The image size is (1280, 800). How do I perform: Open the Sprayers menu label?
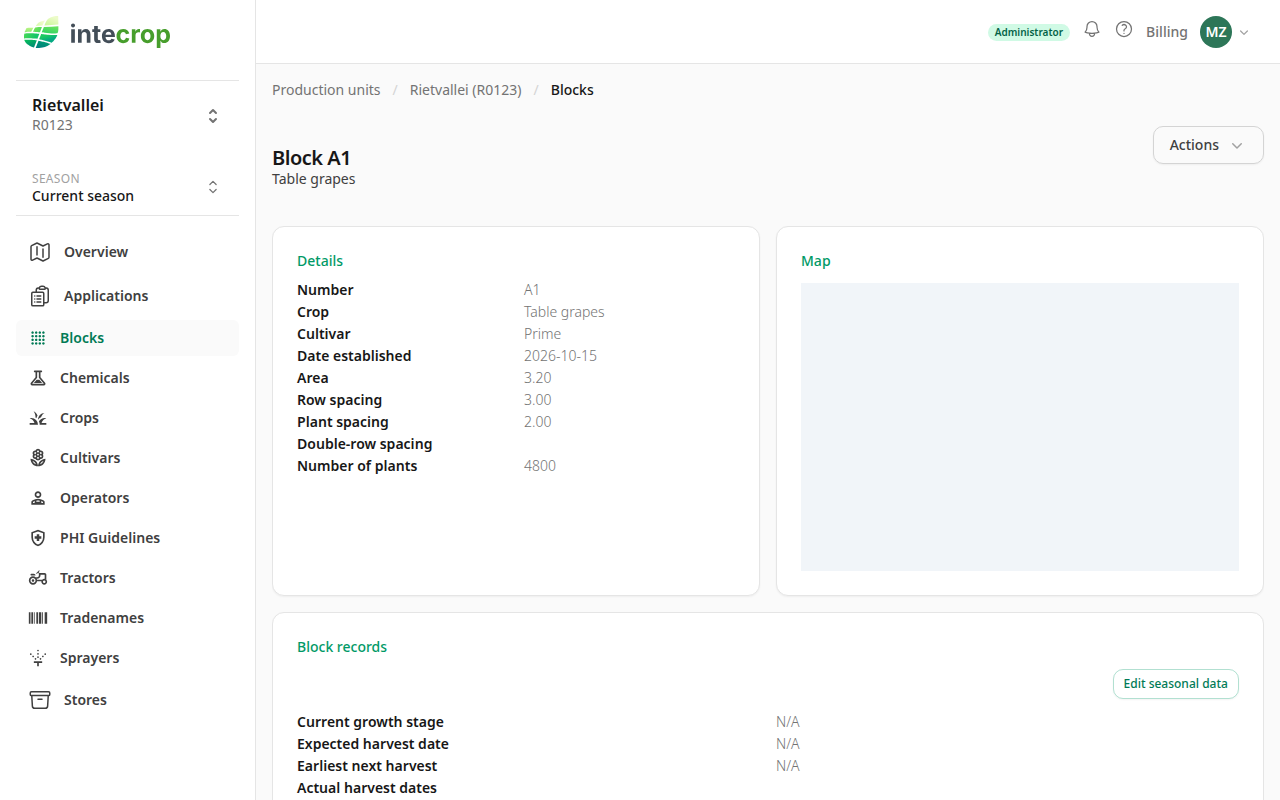[90, 658]
